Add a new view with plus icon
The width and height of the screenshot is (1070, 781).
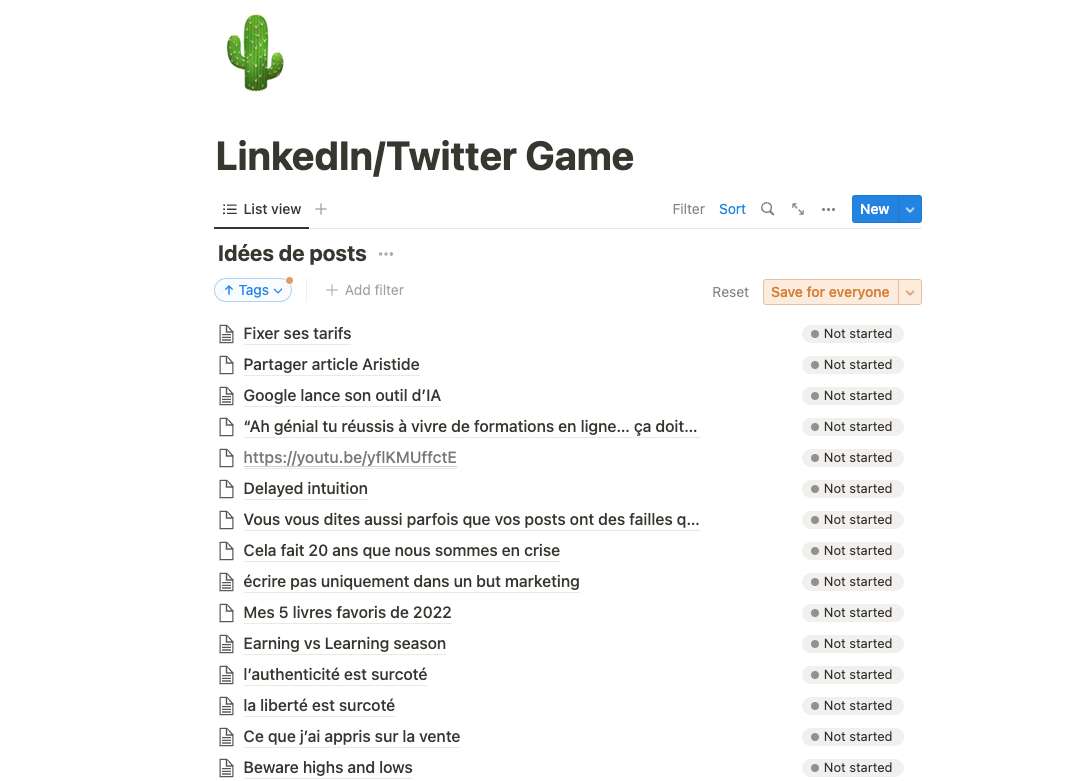click(321, 209)
